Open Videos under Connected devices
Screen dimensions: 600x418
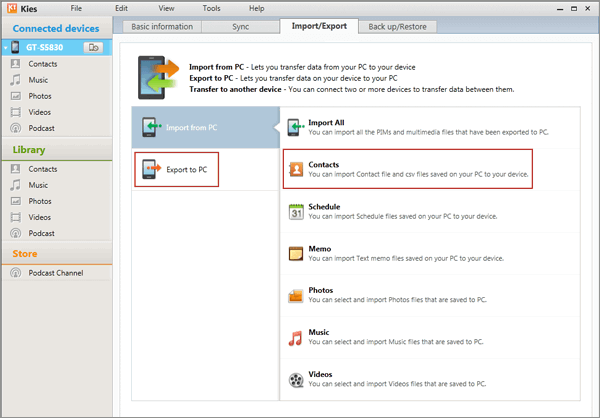point(40,112)
